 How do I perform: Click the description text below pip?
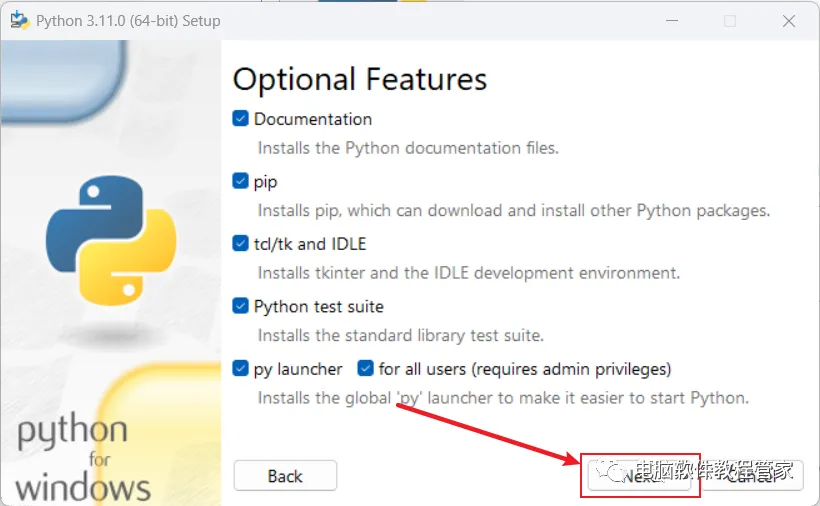514,211
